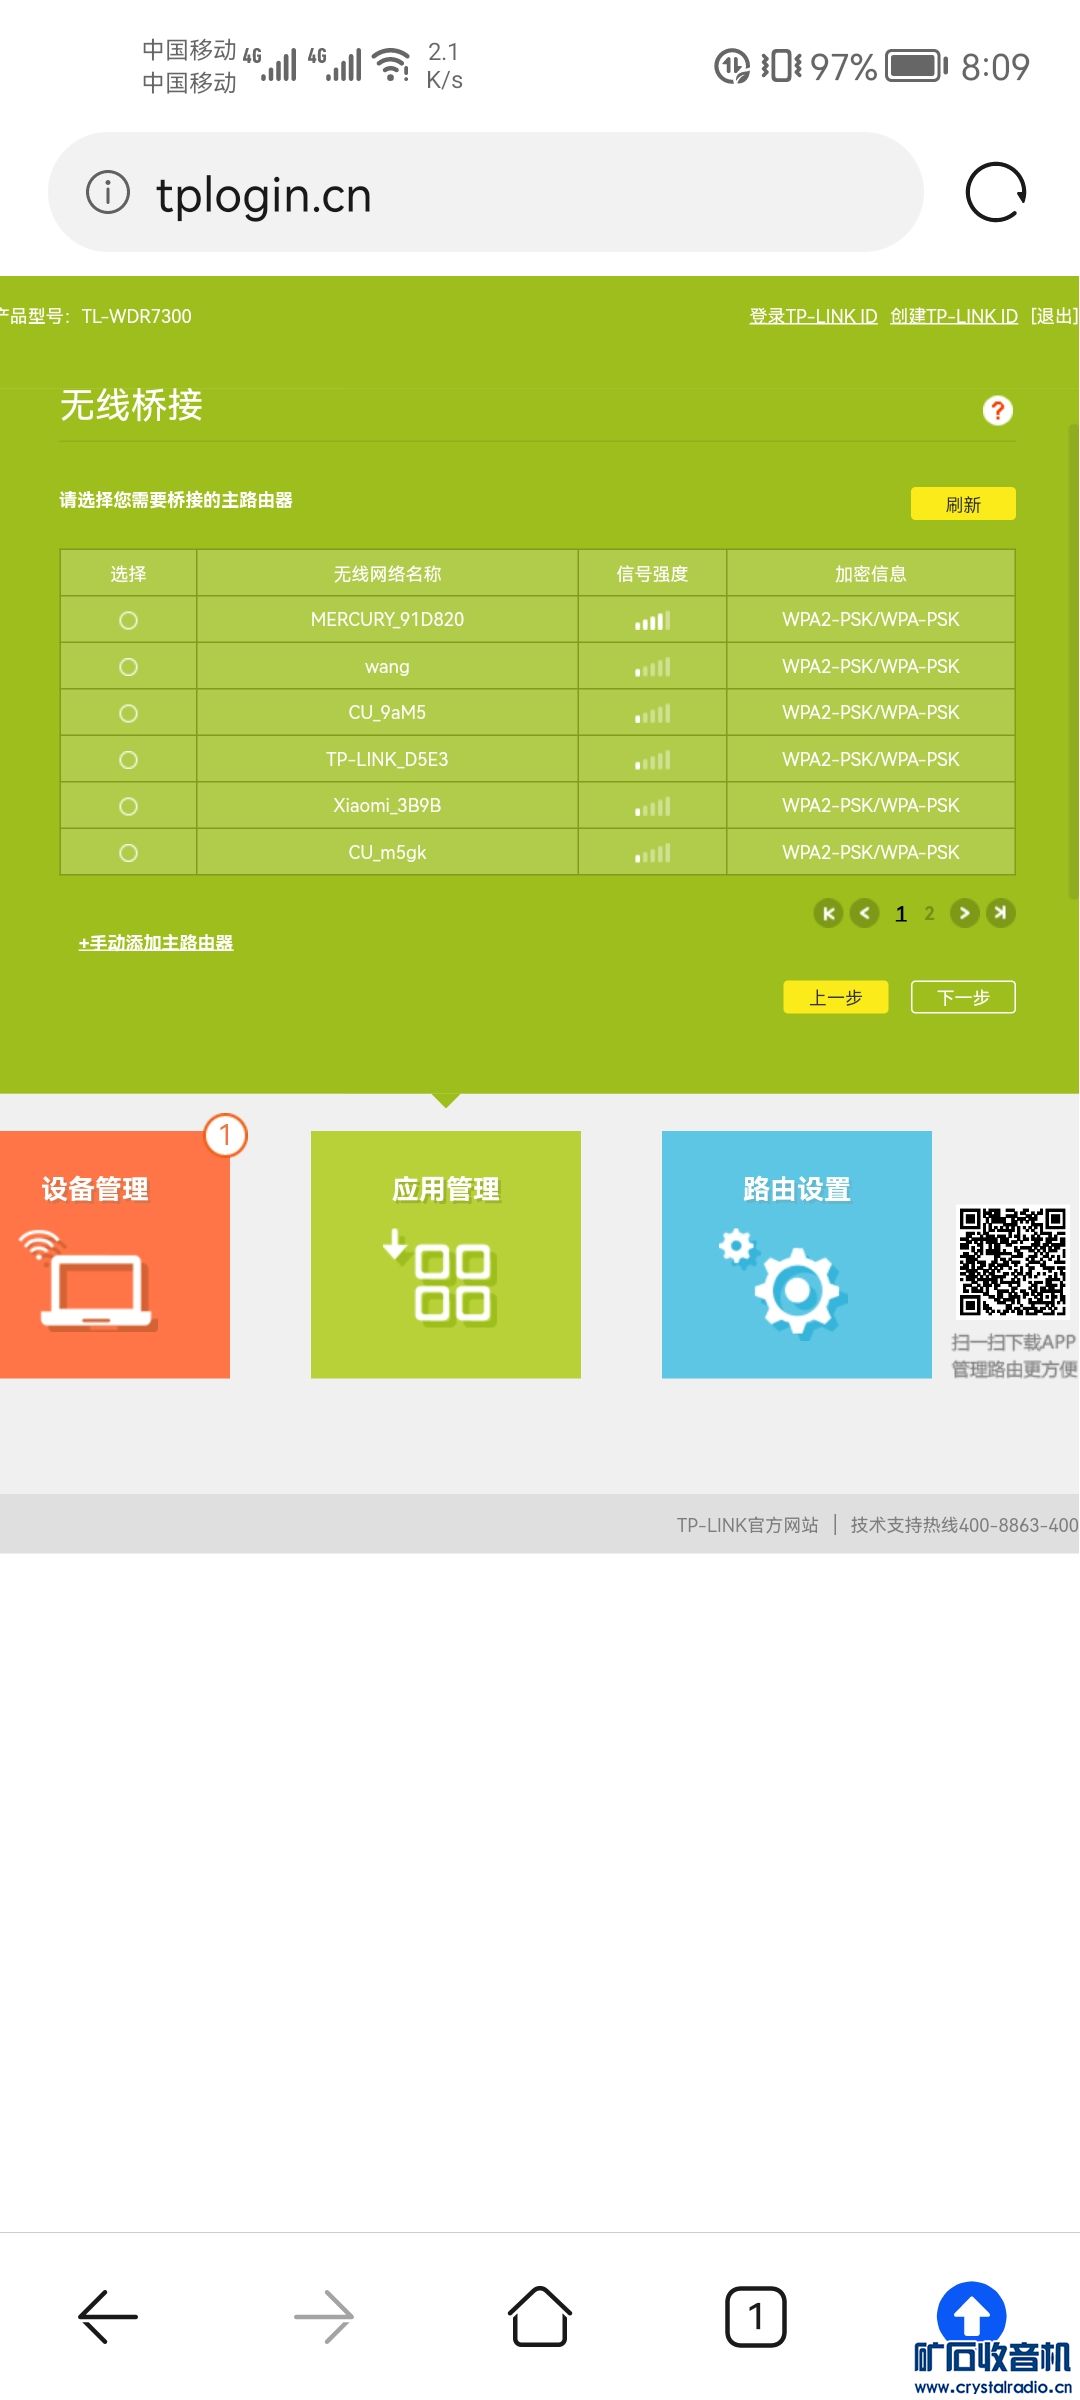Tap the tplogin.cn address bar
Viewport: 1080px width, 2400px height.
pos(486,192)
